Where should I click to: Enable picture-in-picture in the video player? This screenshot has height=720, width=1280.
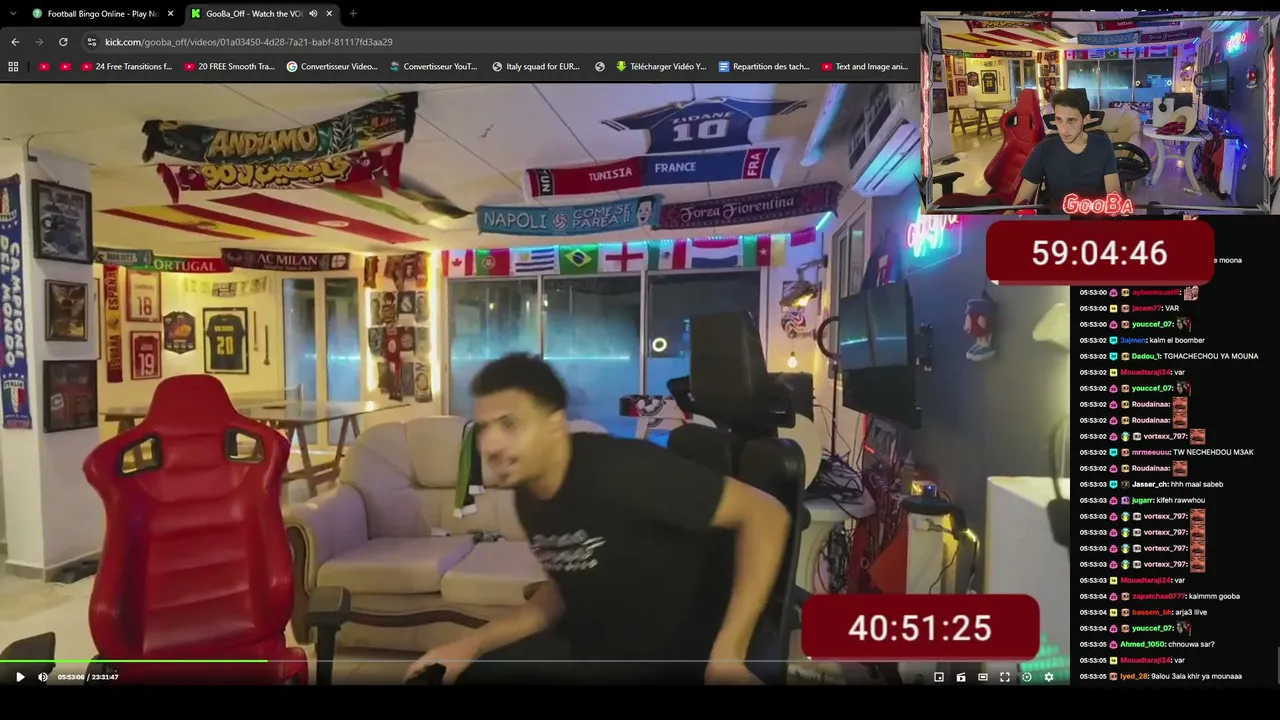tap(939, 677)
